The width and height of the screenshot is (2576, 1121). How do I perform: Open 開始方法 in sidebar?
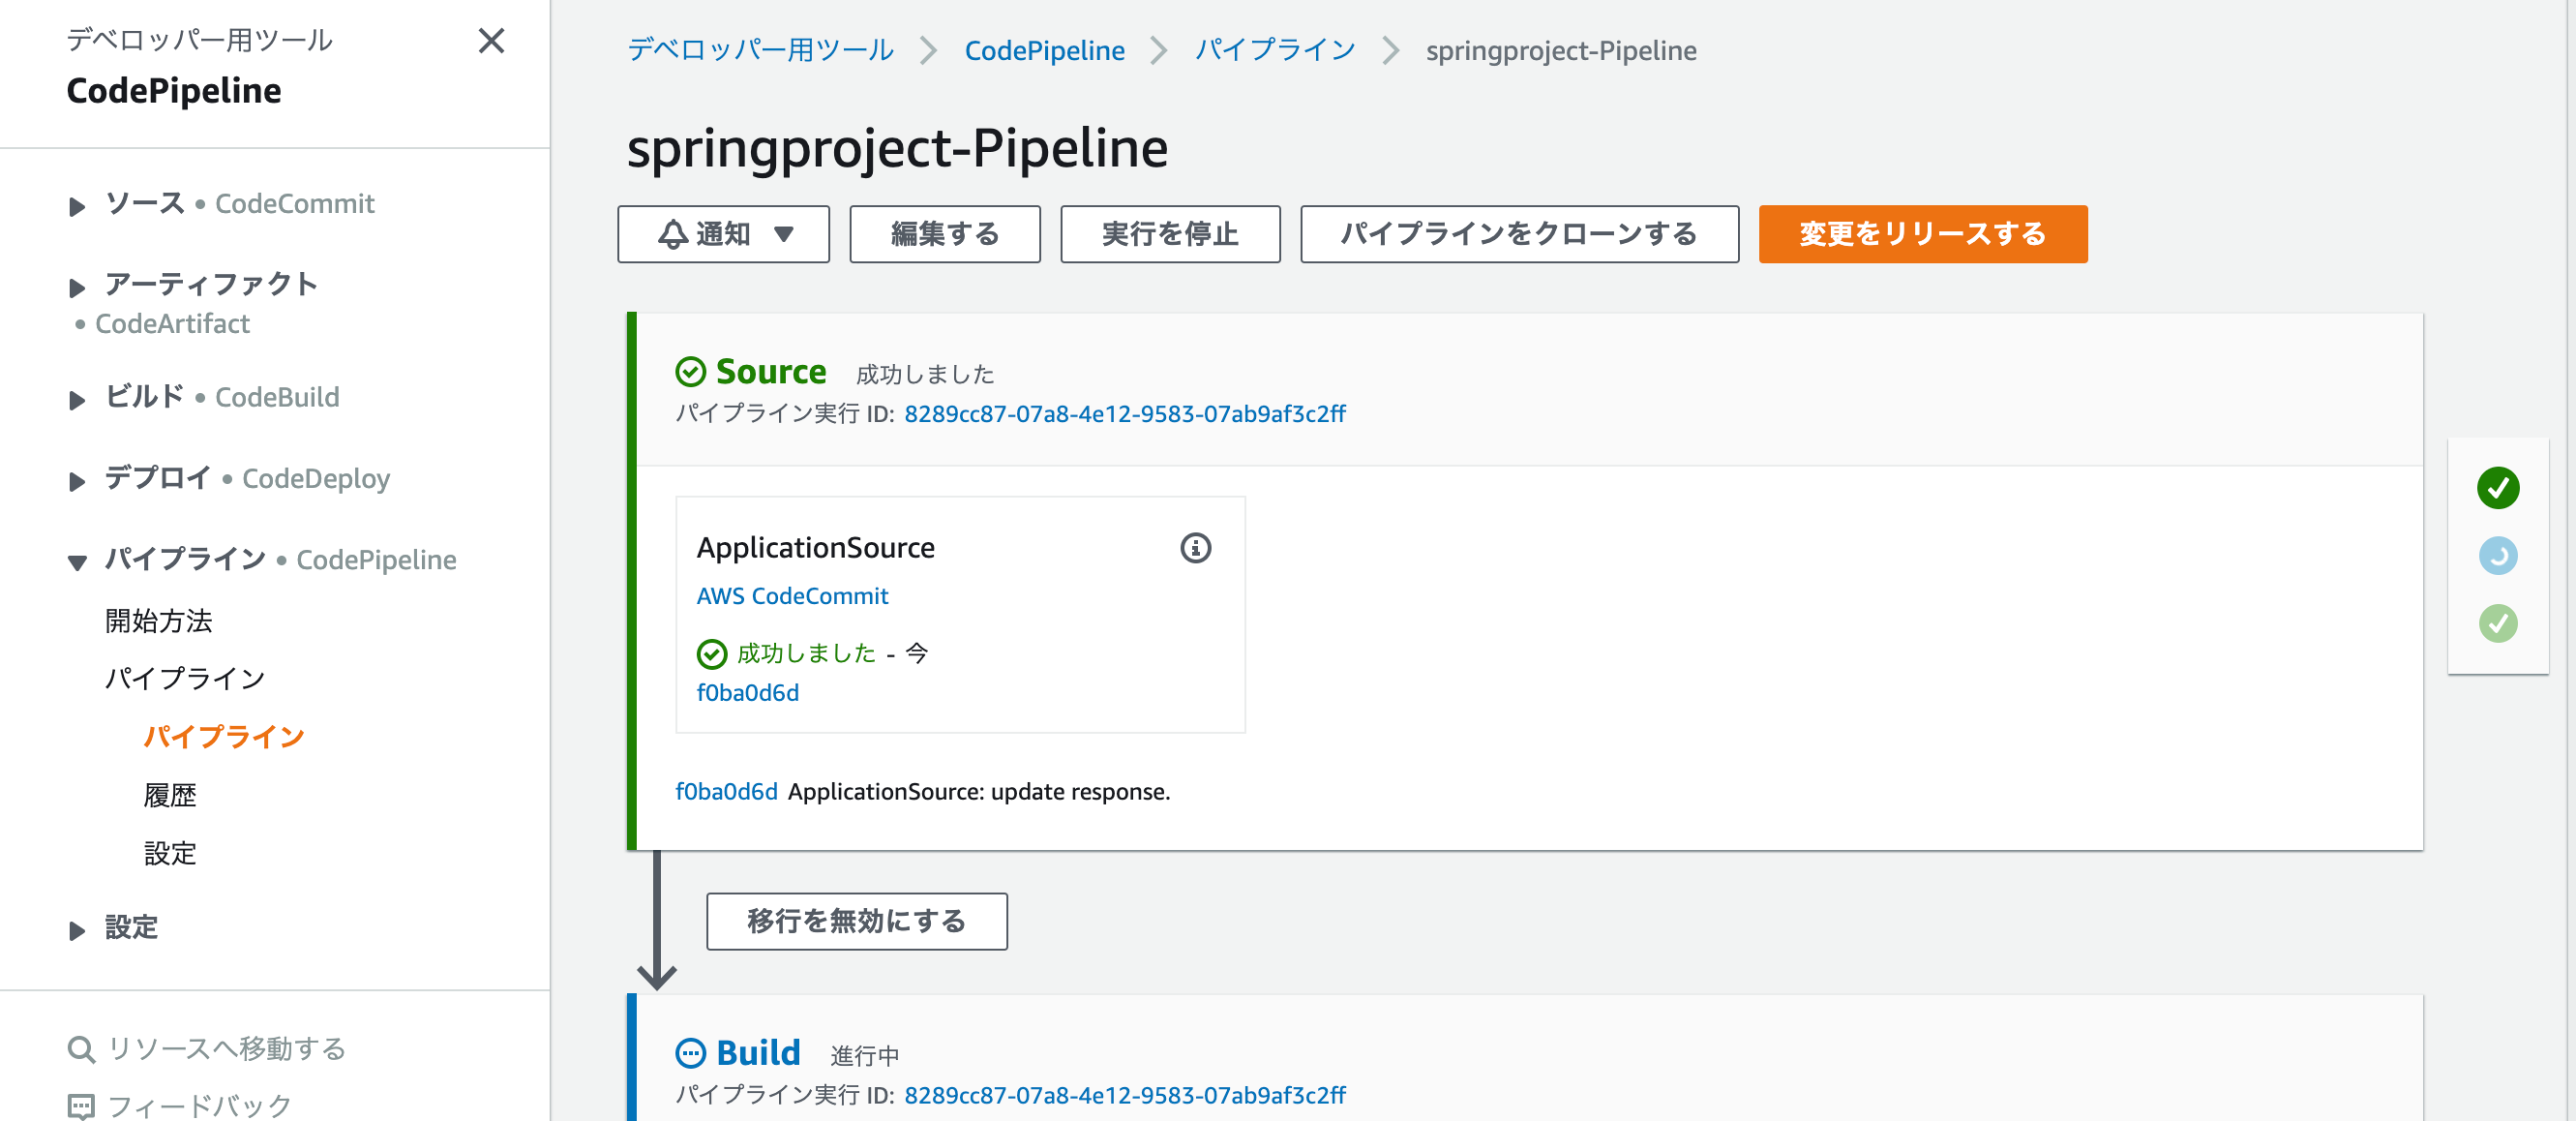159,621
